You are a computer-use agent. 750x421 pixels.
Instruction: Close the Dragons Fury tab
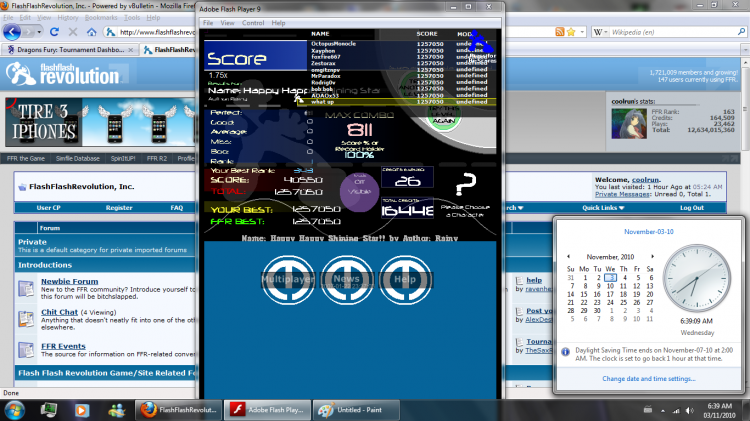click(x=131, y=50)
